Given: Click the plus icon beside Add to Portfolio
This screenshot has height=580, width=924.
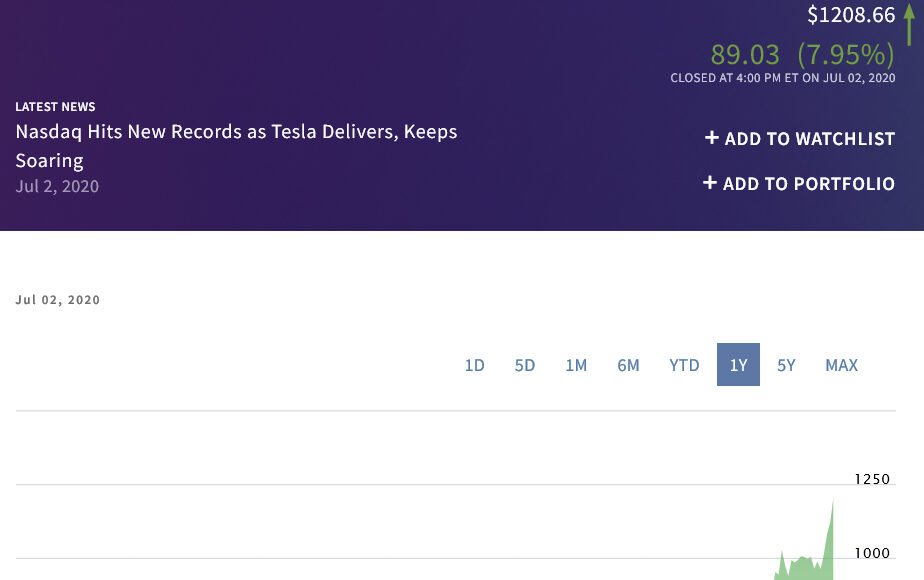Looking at the screenshot, I should click(710, 183).
